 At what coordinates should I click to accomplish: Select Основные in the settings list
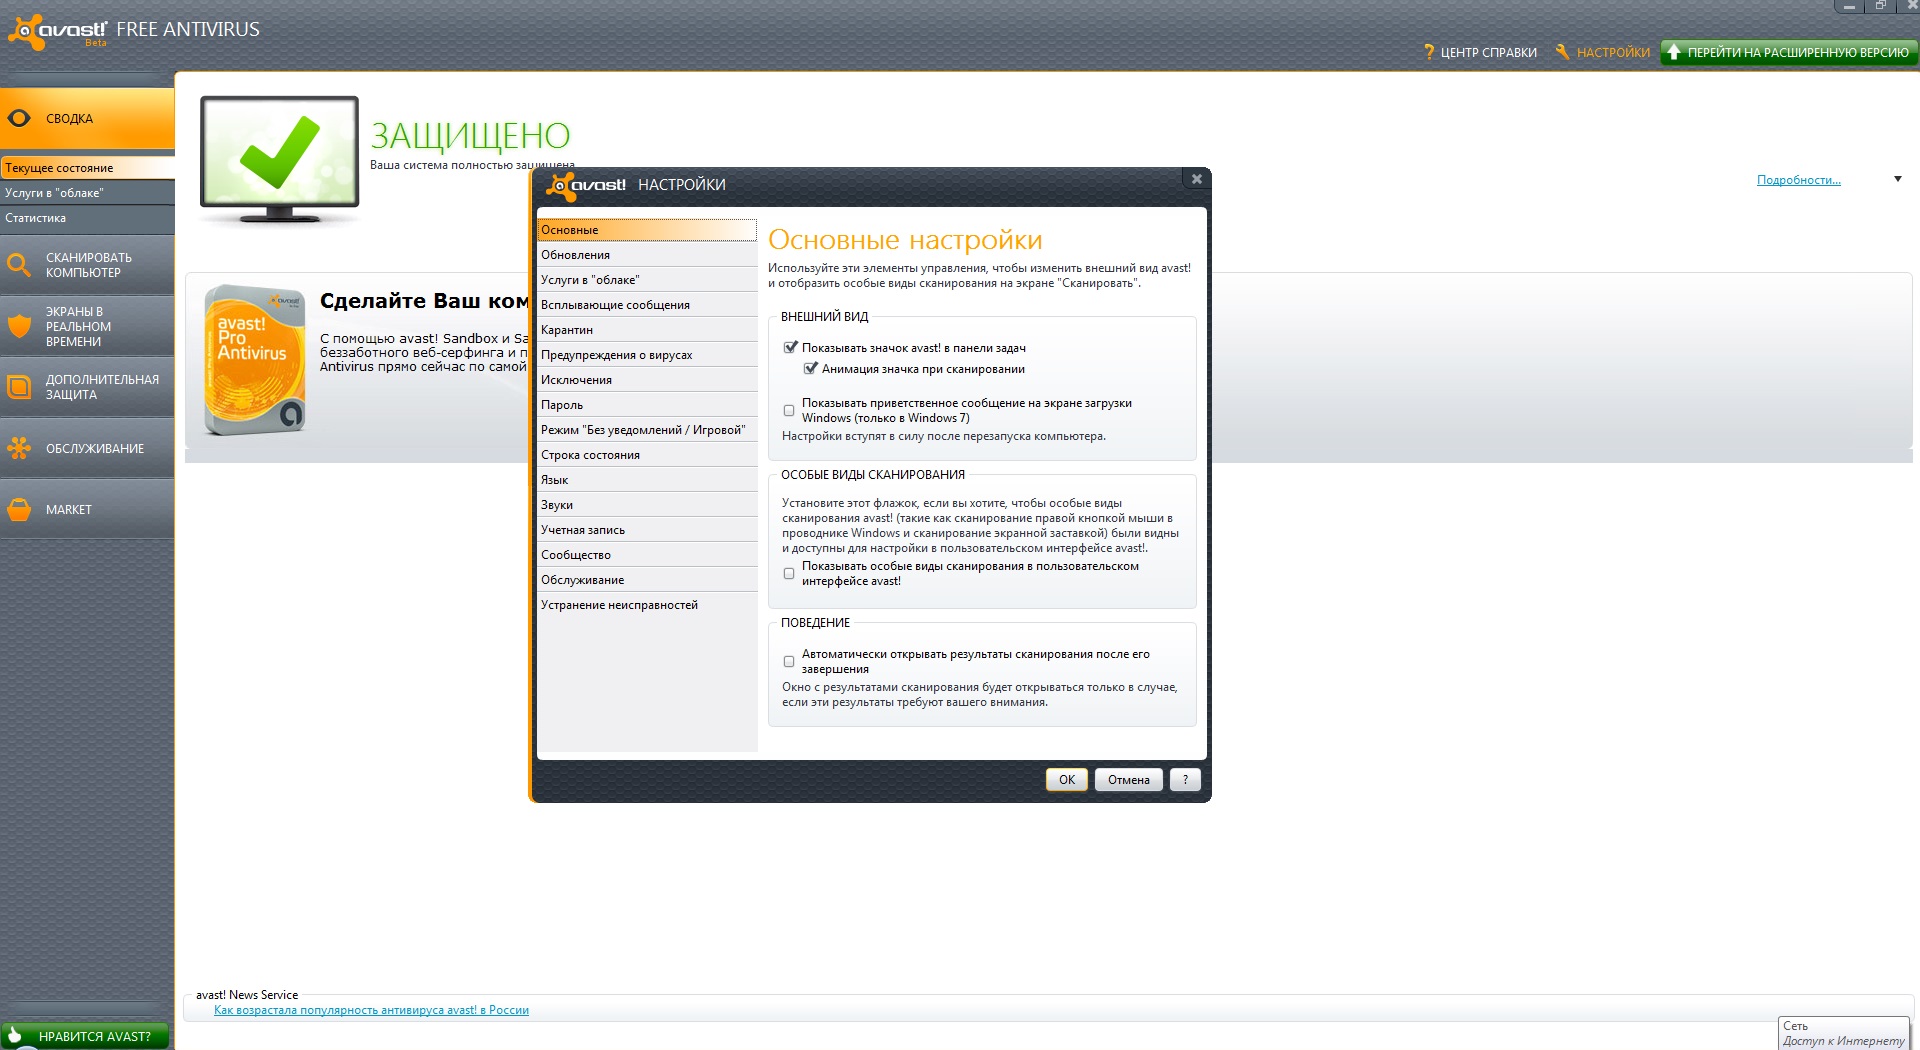[x=647, y=230]
